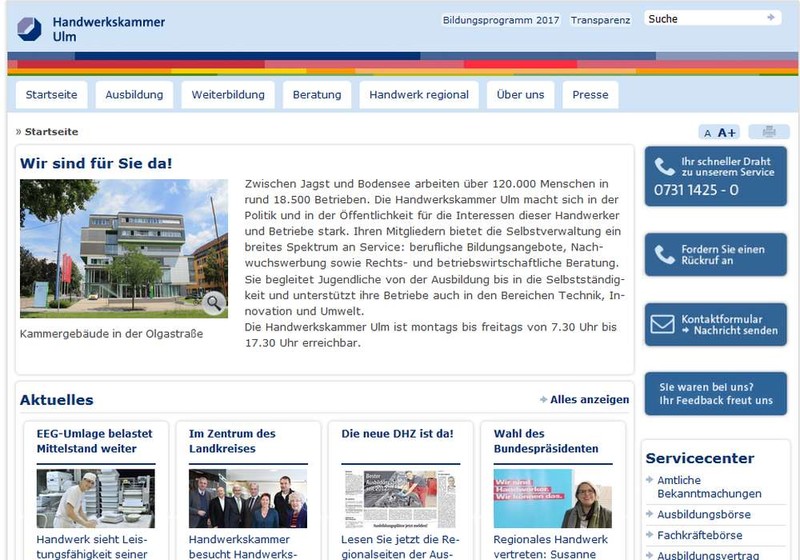Click phone icon on Rückruf banner

point(664,254)
